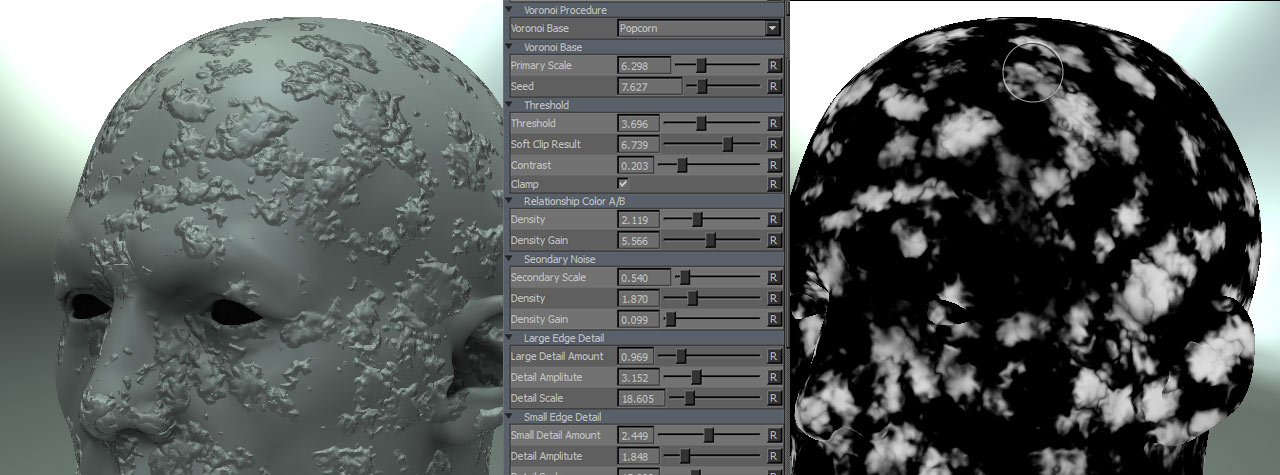Click the Soft Clip Result slider handle

(728, 145)
